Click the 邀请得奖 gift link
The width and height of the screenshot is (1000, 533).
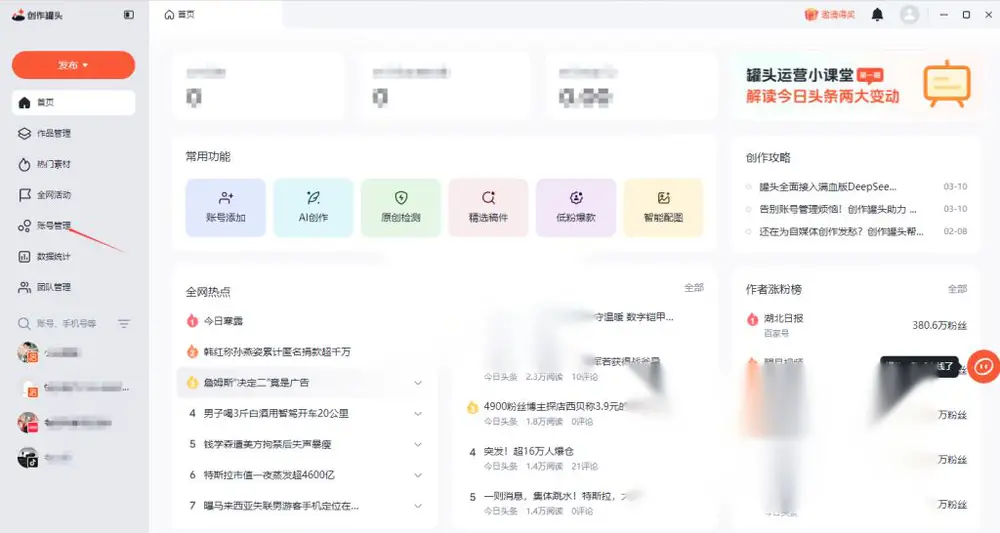pos(830,15)
